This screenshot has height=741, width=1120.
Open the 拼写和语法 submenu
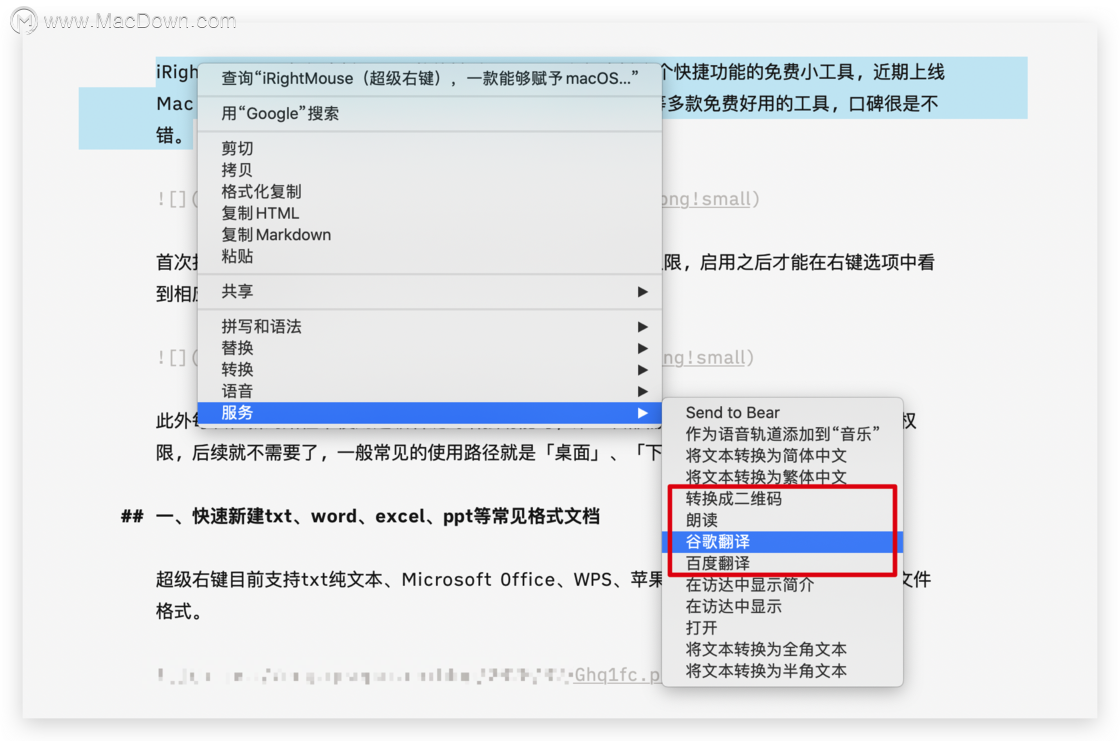(x=429, y=327)
